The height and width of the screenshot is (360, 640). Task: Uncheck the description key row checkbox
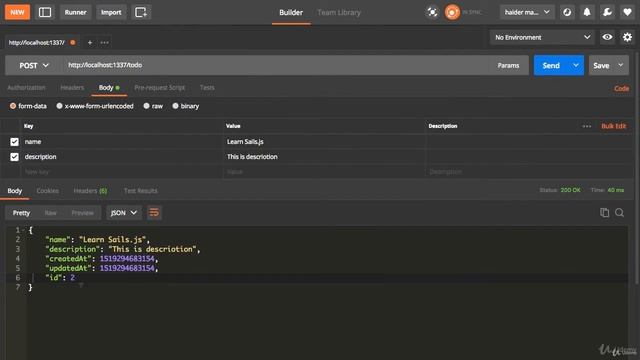coord(14,157)
